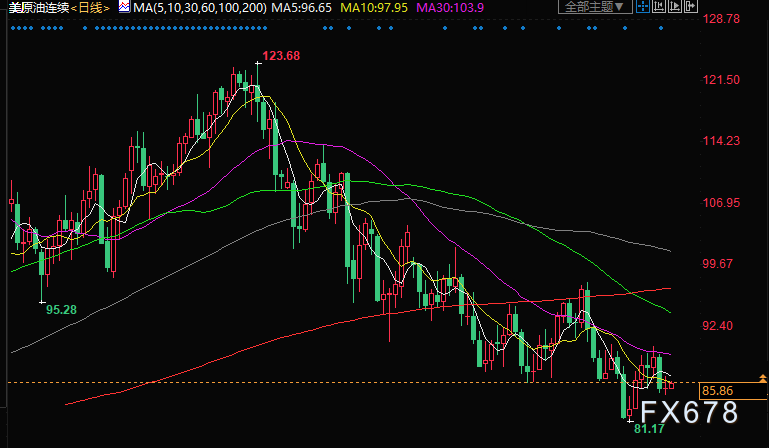This screenshot has height=448, width=769.
Task: Click the exit/expand arrow chart icon
Action: [691, 6]
